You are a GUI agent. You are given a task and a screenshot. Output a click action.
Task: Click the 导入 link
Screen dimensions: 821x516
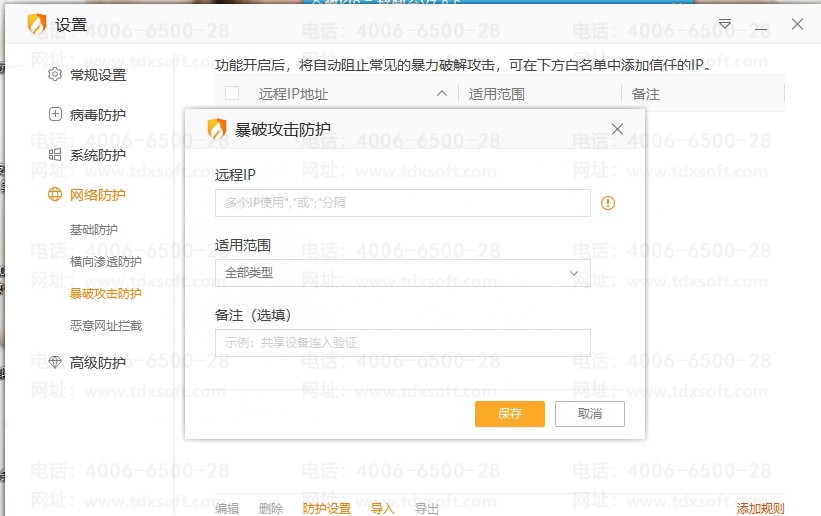382,508
